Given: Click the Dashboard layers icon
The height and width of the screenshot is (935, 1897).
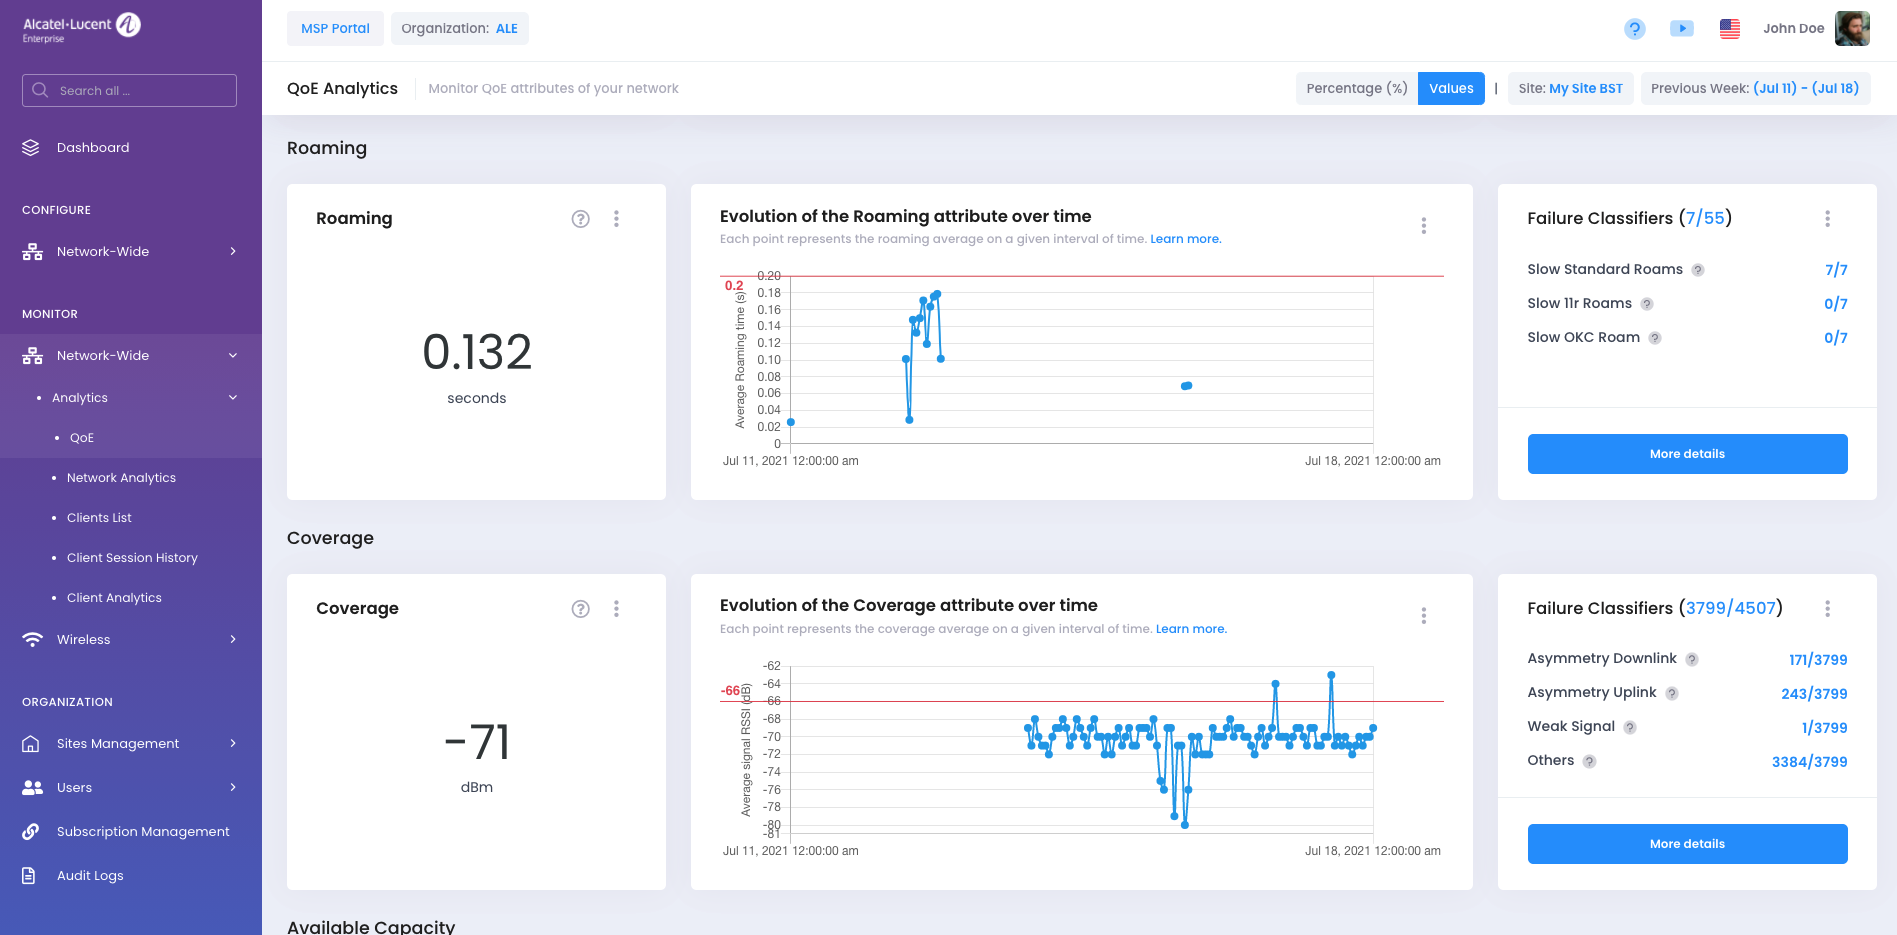Looking at the screenshot, I should (x=31, y=147).
